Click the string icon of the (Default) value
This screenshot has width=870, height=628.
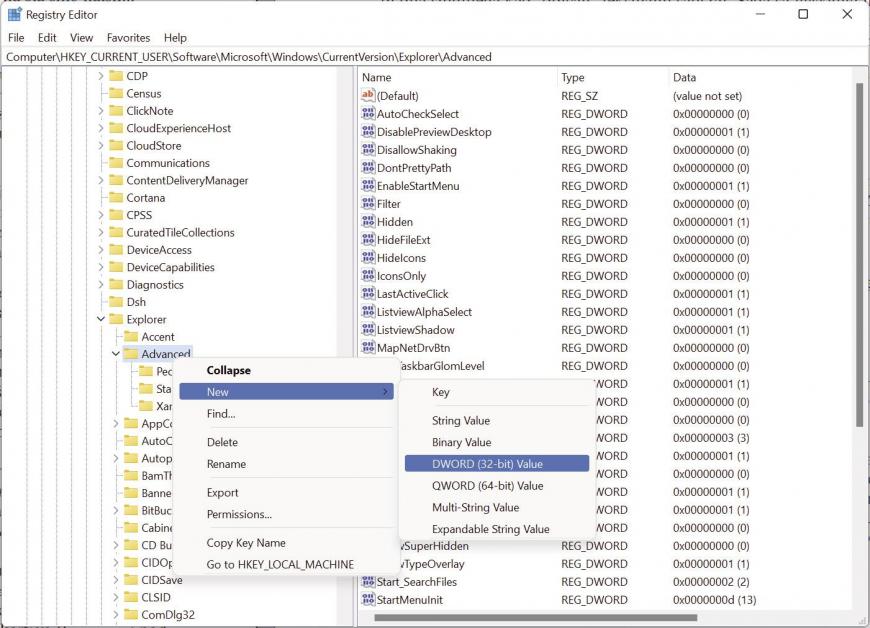pyautogui.click(x=368, y=95)
